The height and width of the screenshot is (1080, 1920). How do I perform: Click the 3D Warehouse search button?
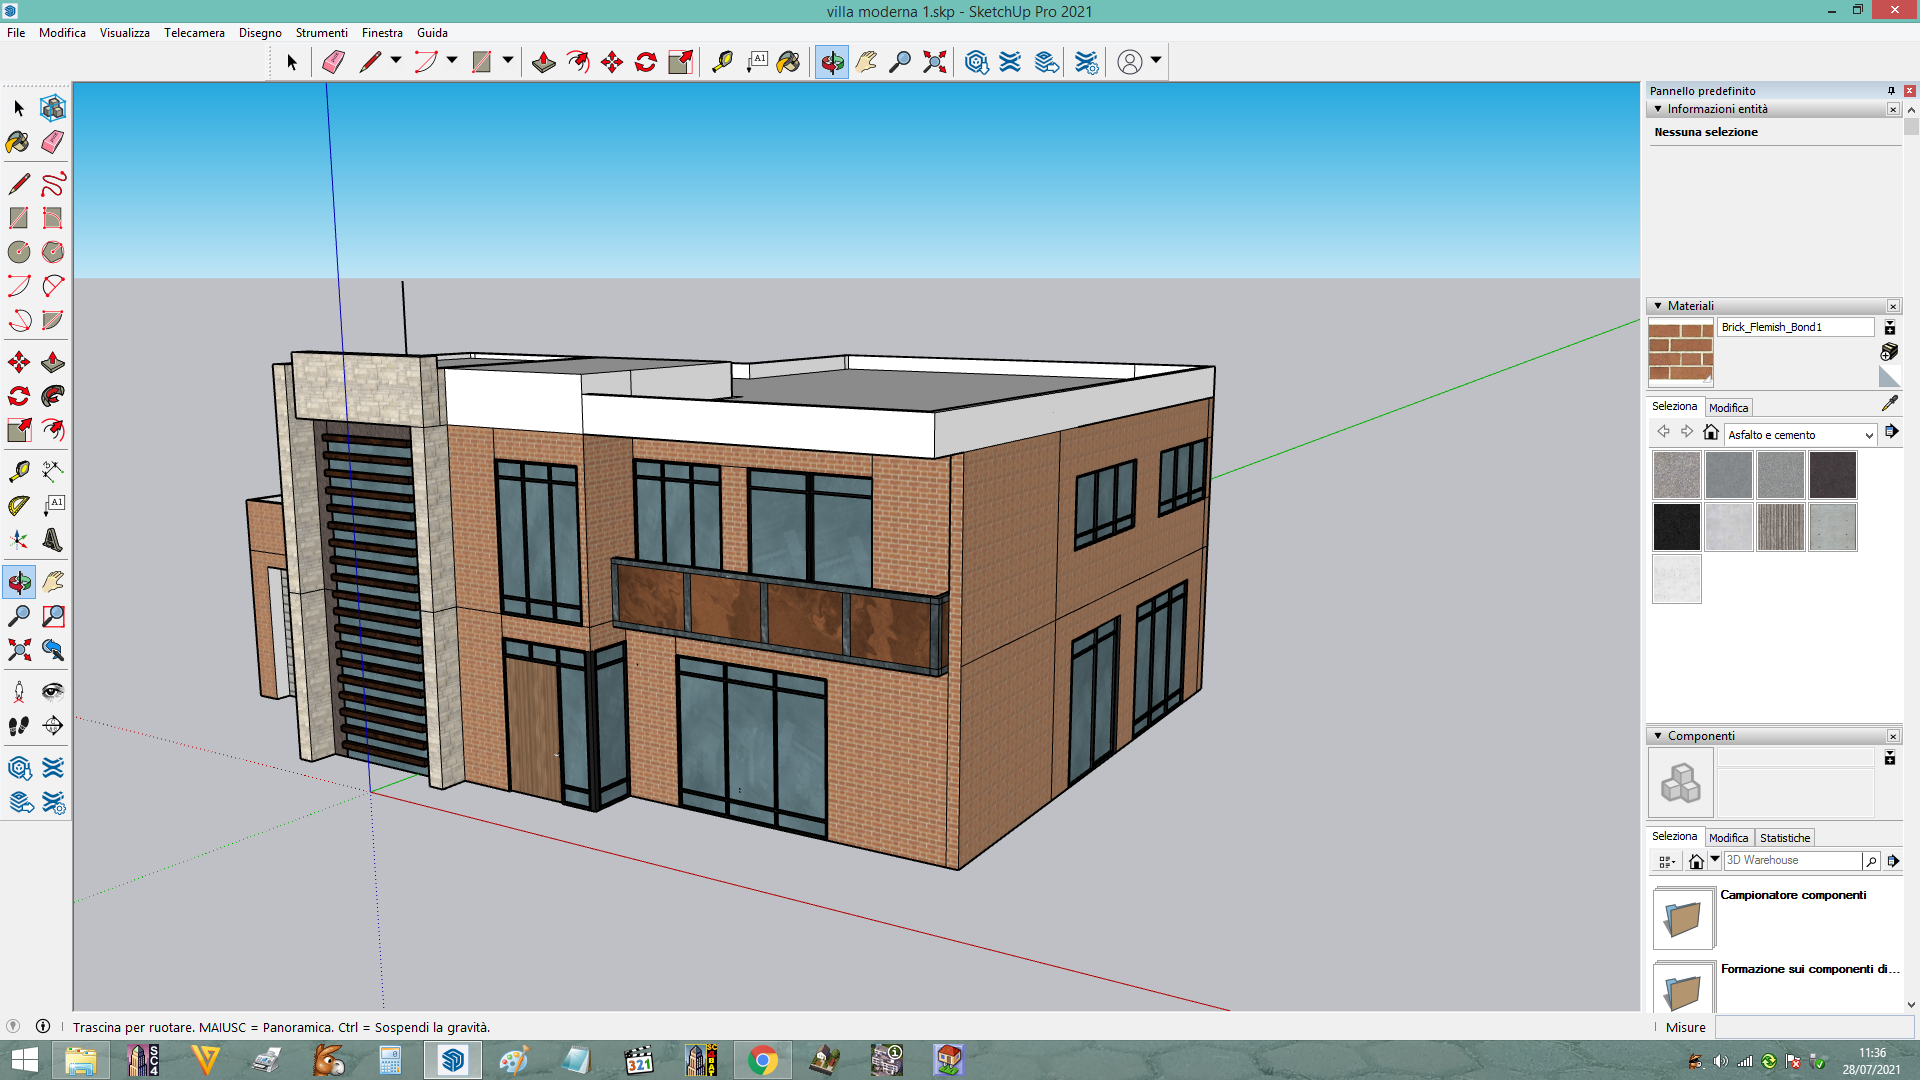tap(1871, 861)
